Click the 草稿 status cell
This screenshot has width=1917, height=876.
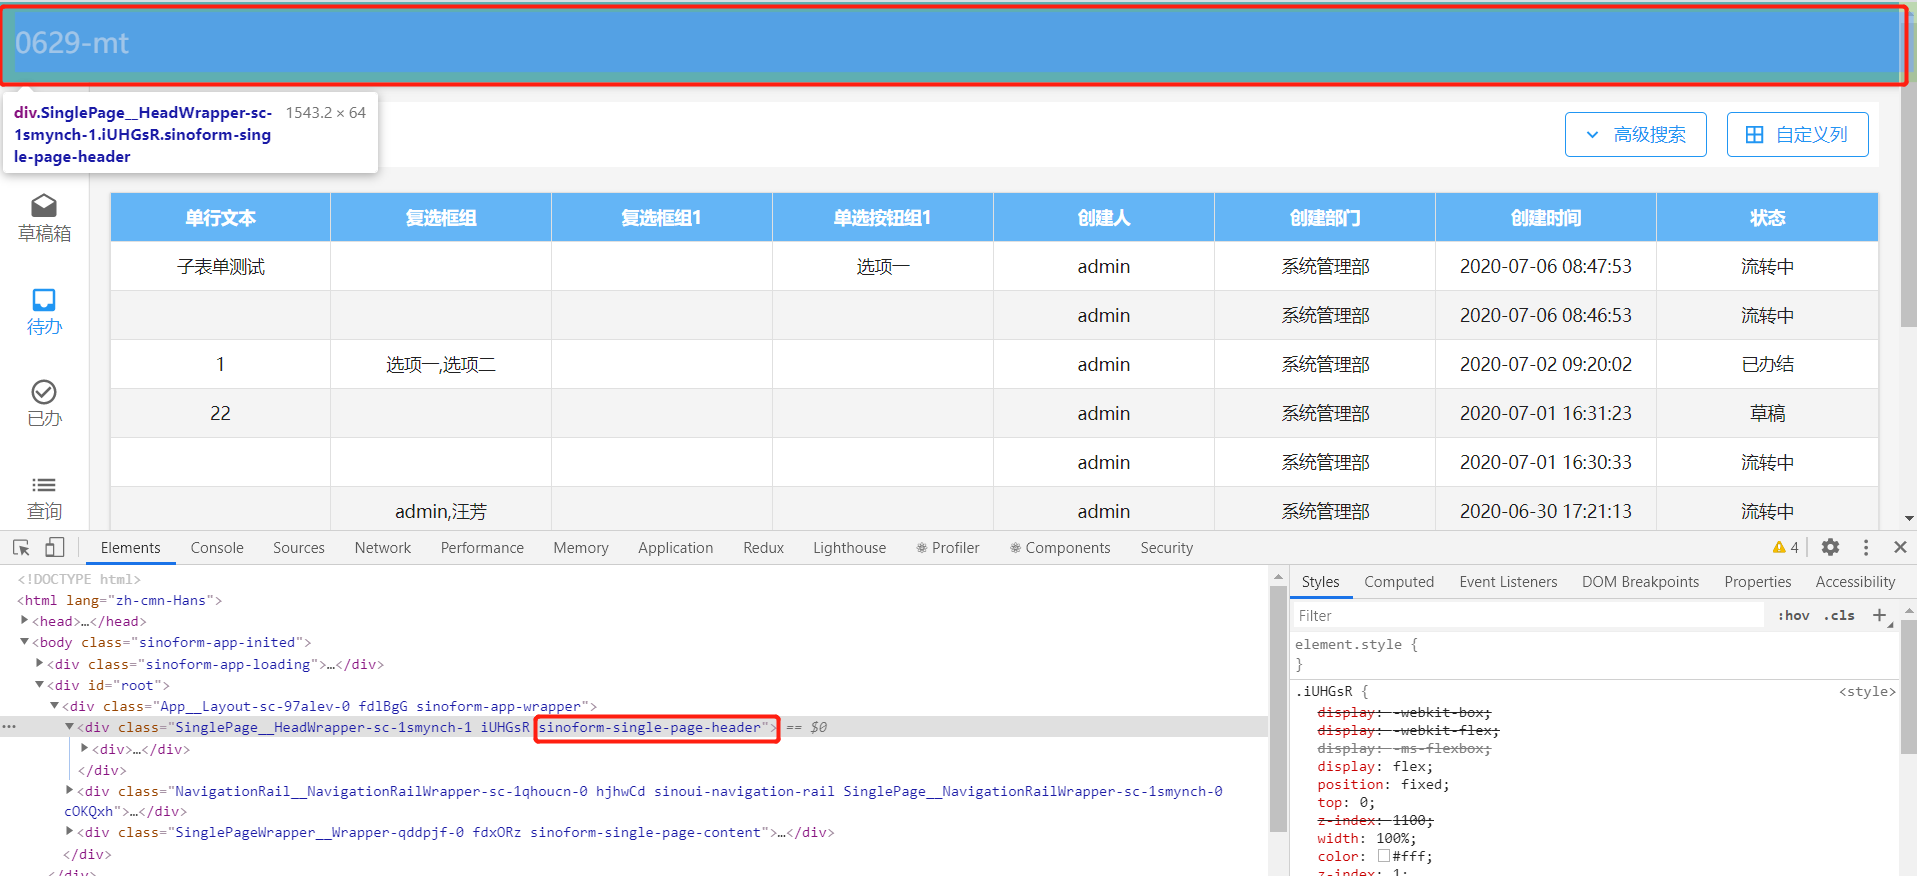[x=1767, y=413]
